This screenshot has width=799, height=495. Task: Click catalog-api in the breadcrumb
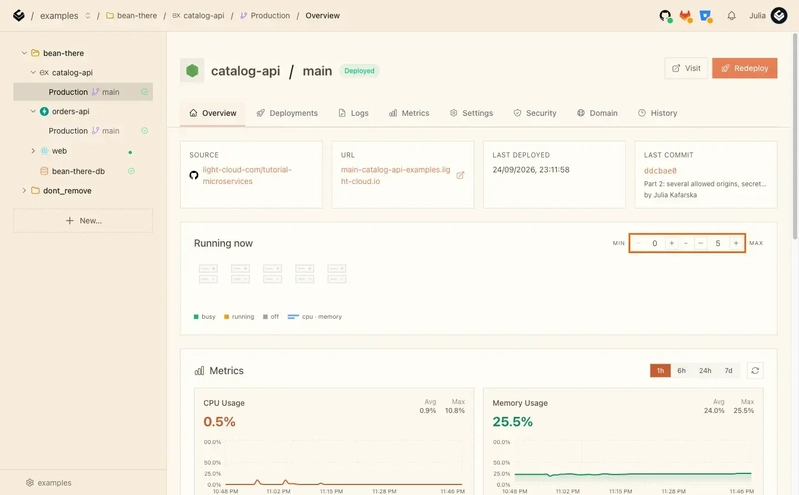click(198, 16)
